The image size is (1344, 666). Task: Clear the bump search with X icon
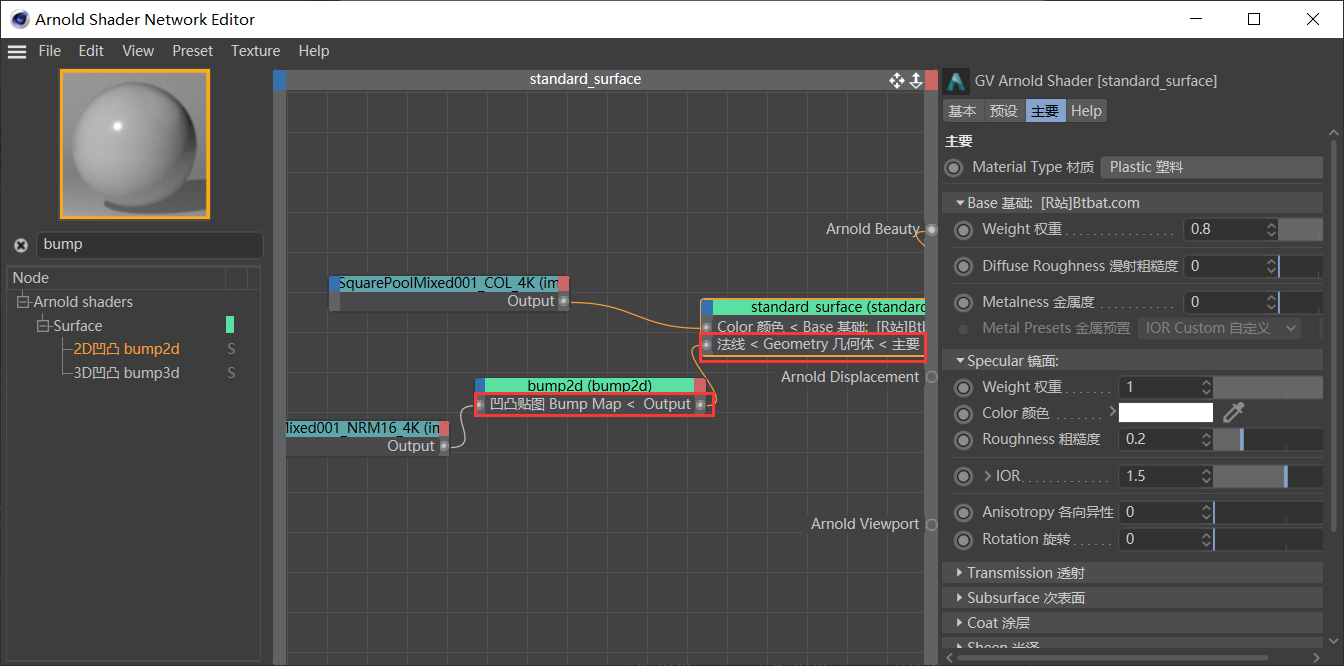click(x=21, y=245)
